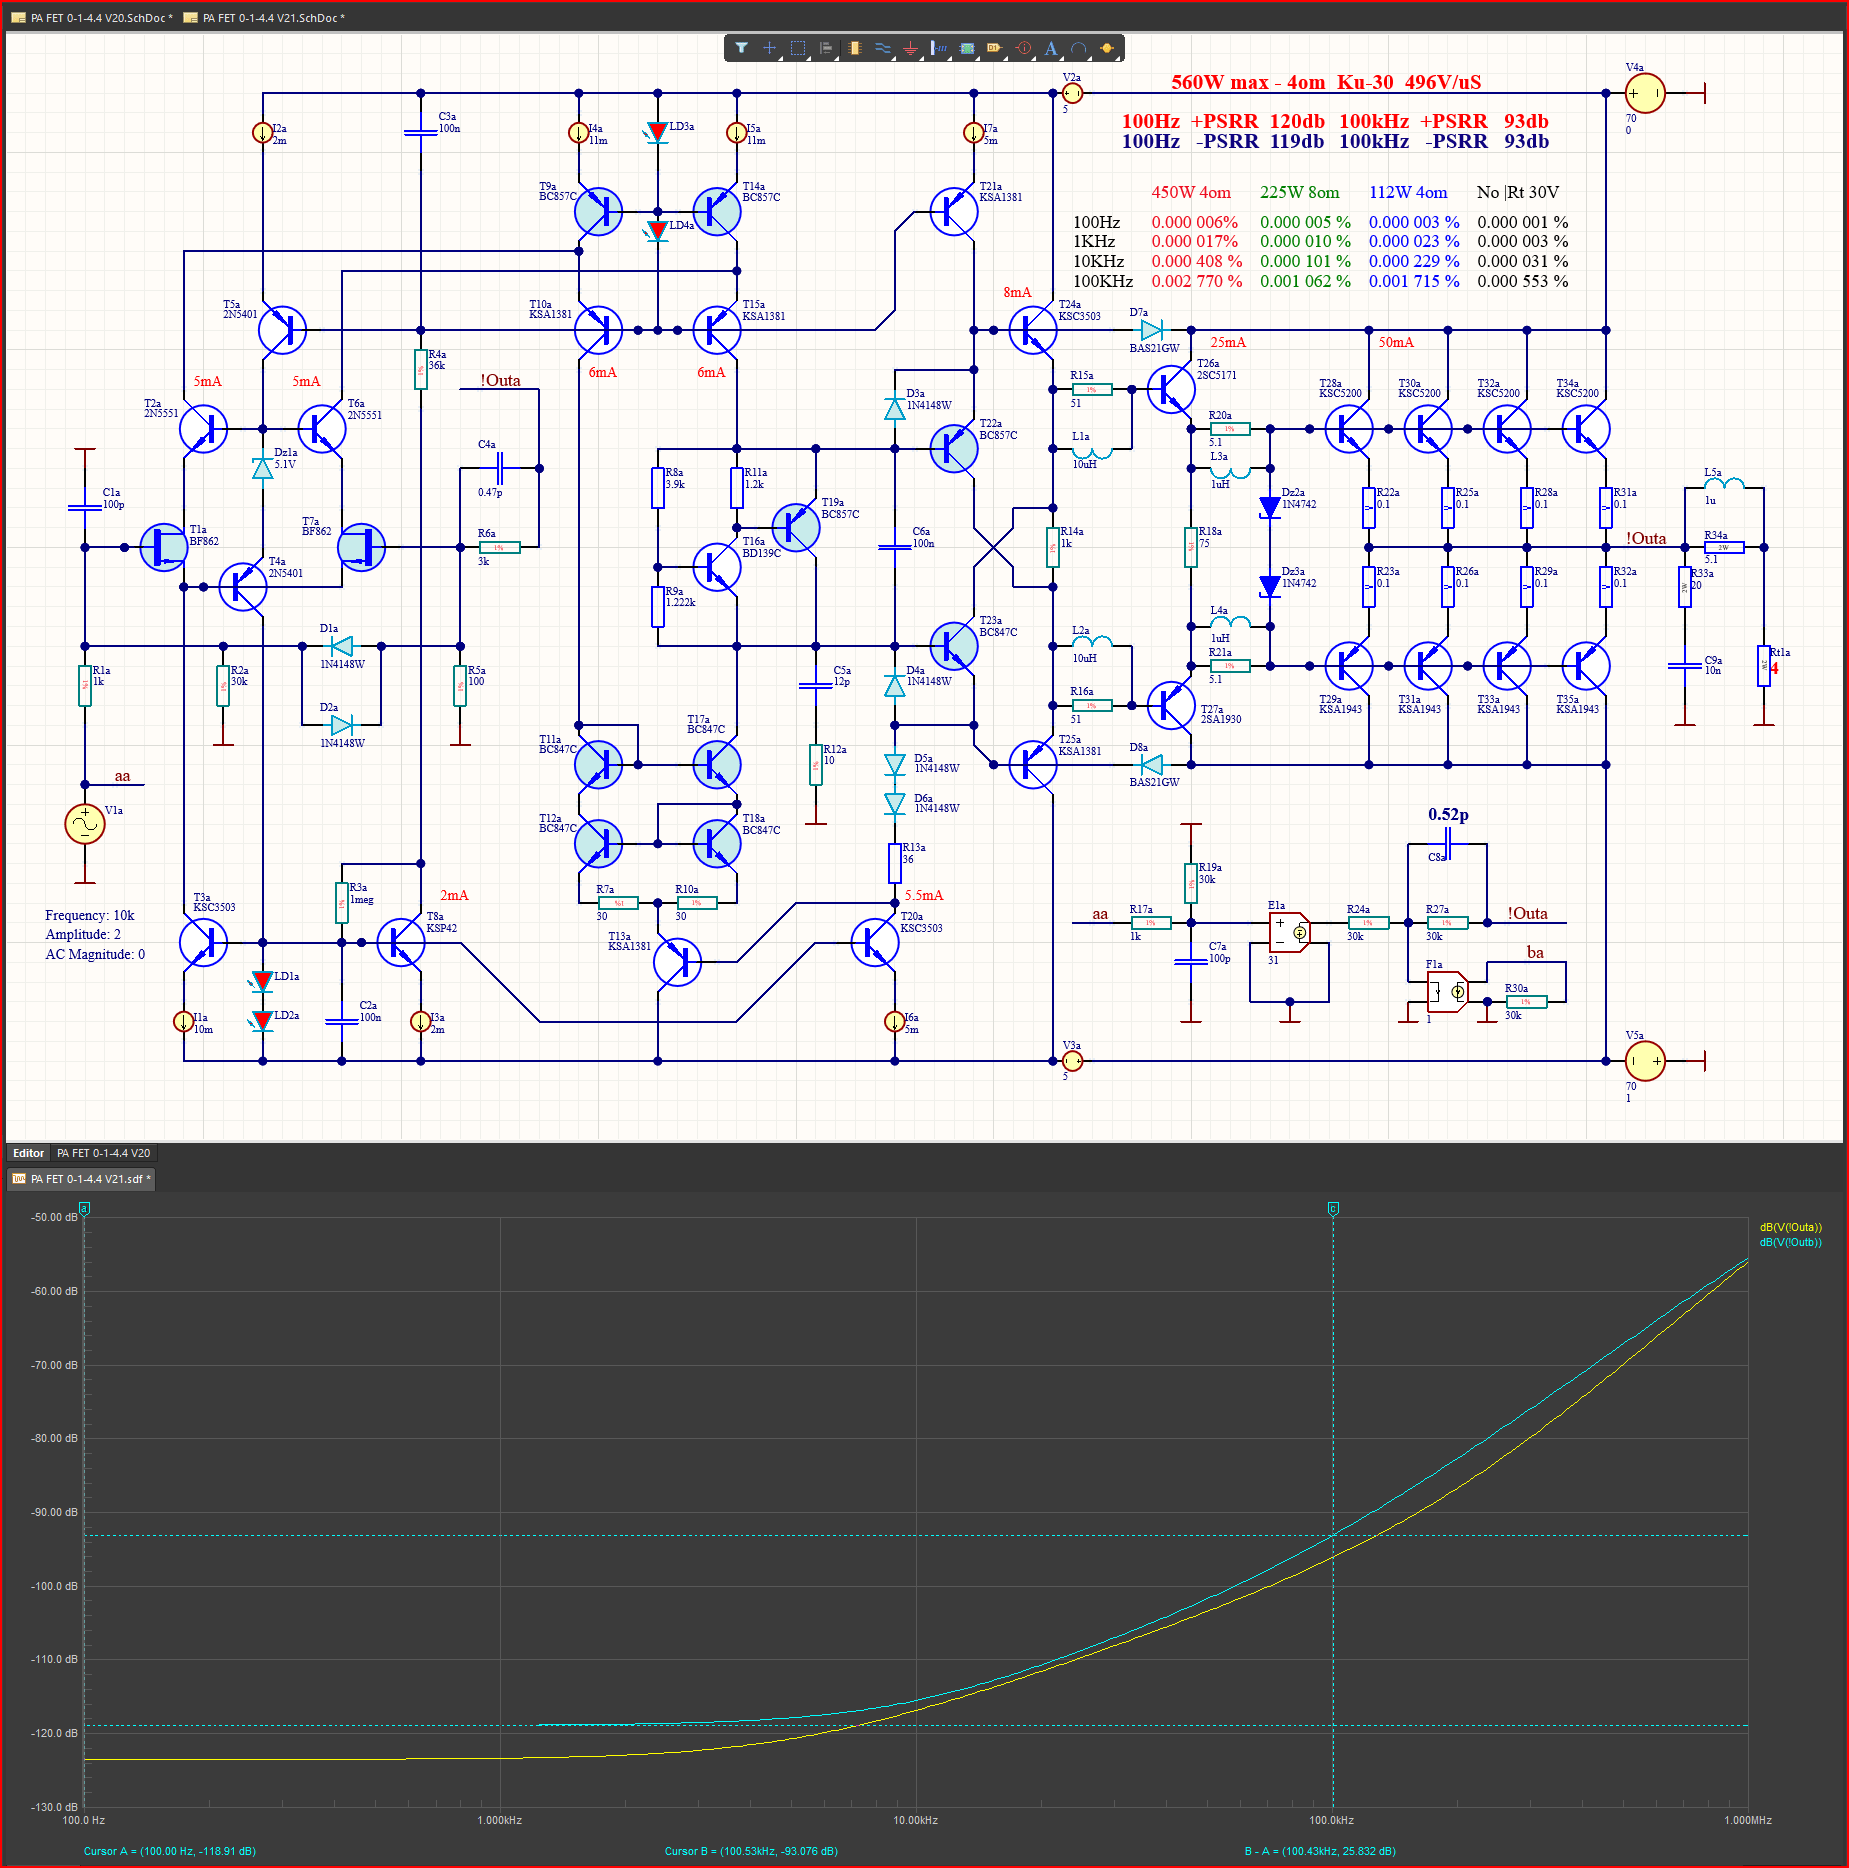
Task: Click the '0.52p' capacitor annotation
Action: click(1448, 814)
